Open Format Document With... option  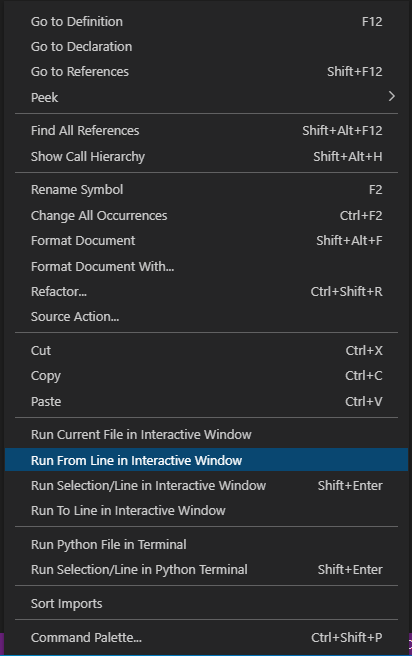tap(206, 266)
